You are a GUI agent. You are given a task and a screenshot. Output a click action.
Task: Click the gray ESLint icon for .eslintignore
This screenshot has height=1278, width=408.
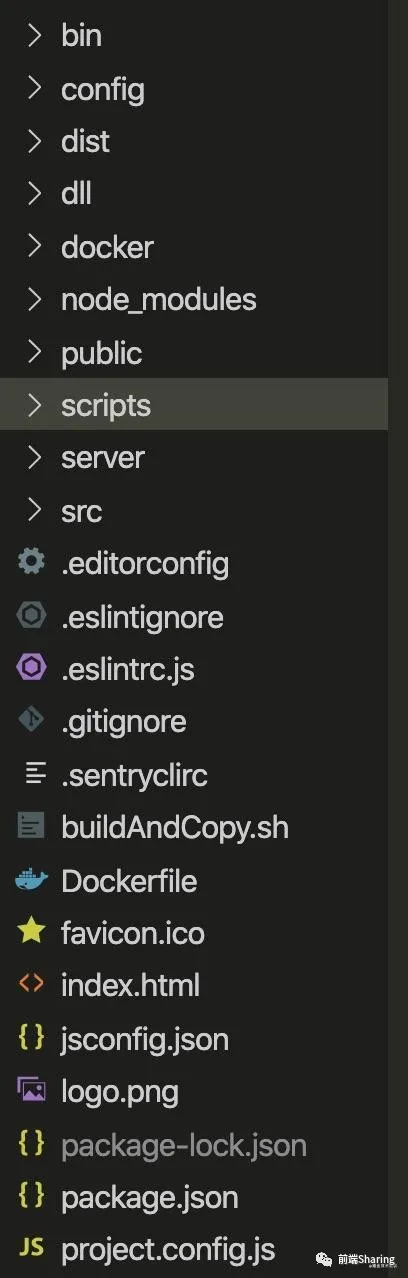tap(32, 616)
